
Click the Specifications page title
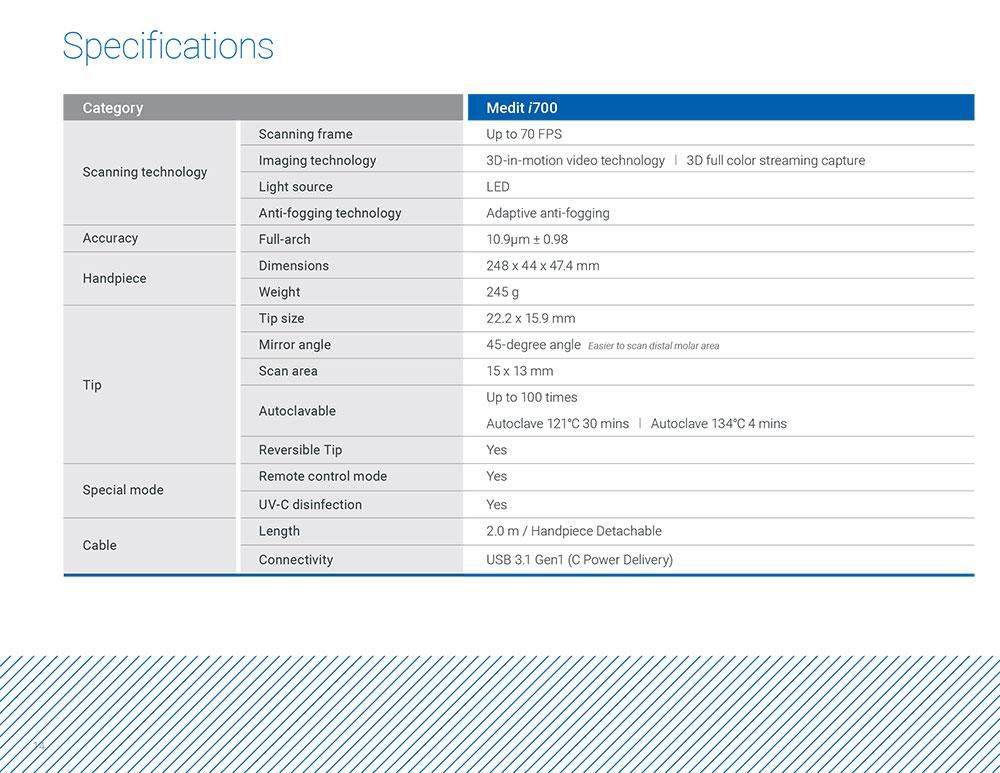pos(168,47)
